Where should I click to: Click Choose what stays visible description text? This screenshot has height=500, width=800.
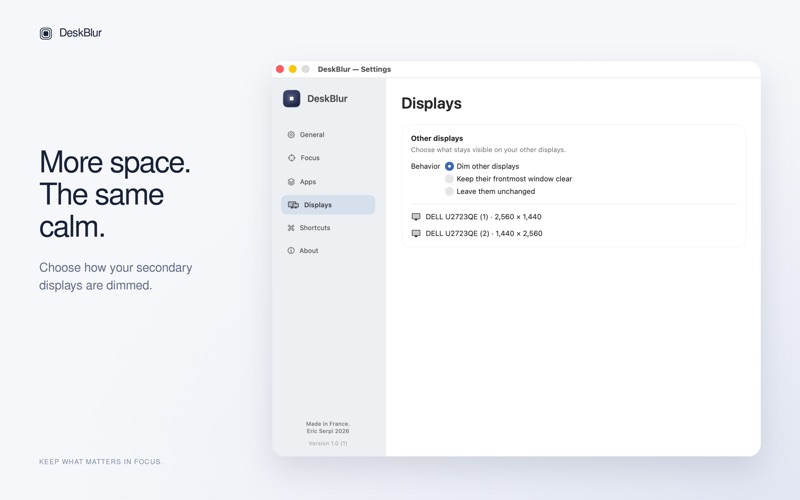488,150
